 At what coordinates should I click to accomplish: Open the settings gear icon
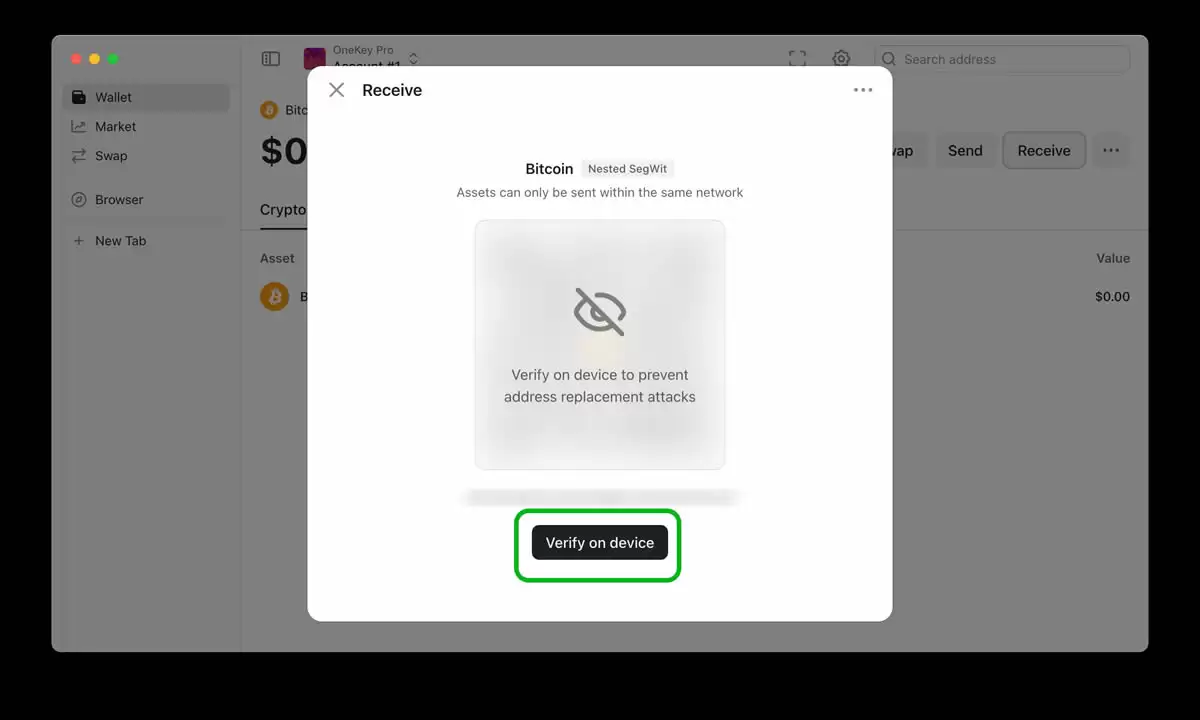tap(841, 59)
